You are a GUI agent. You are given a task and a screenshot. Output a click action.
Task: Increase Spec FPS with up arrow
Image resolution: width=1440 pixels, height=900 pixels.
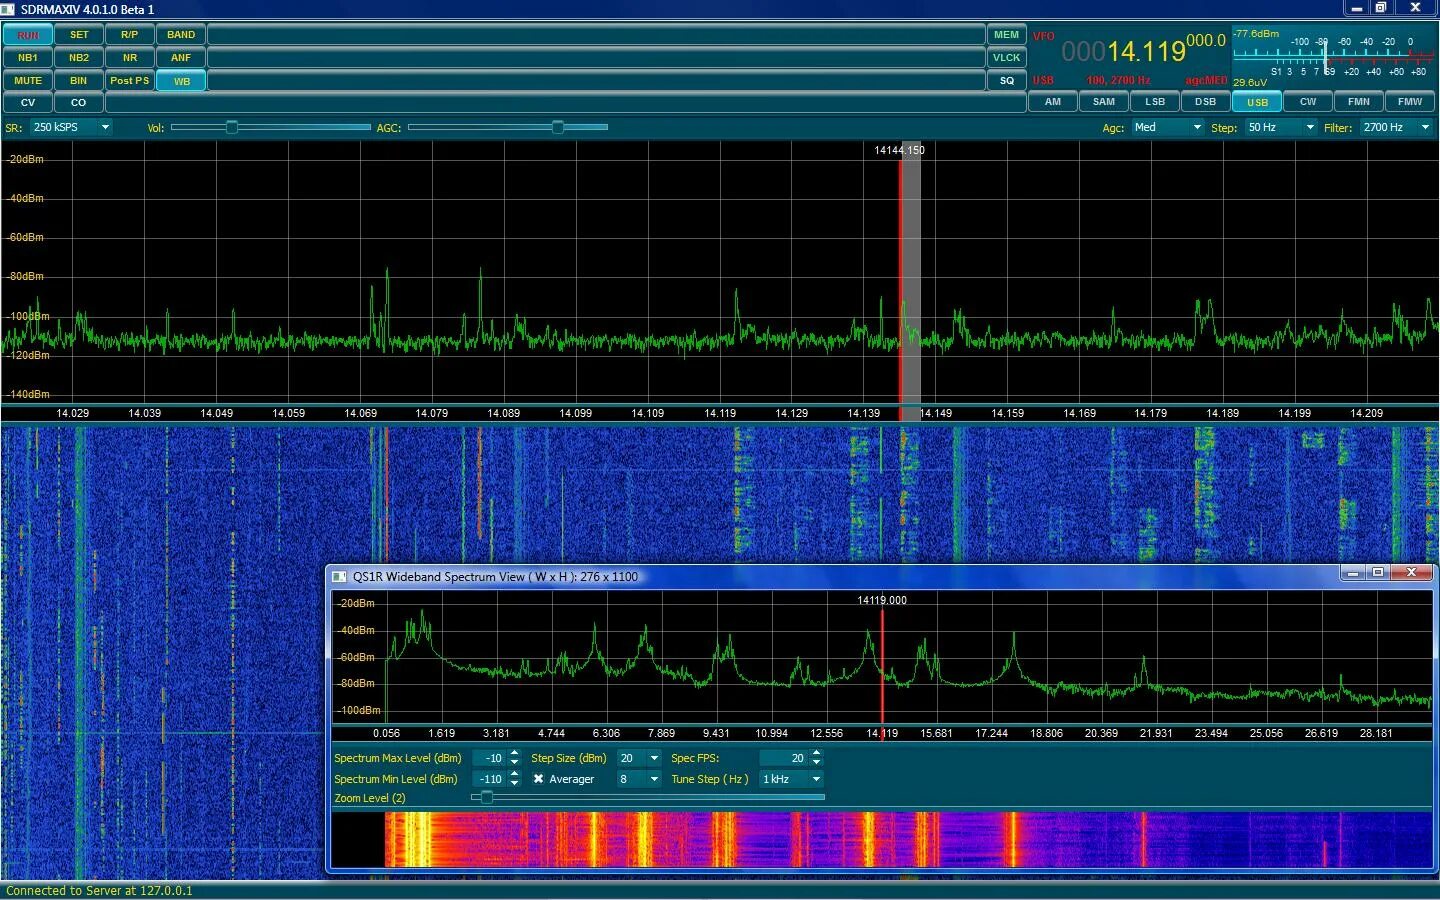(x=816, y=753)
